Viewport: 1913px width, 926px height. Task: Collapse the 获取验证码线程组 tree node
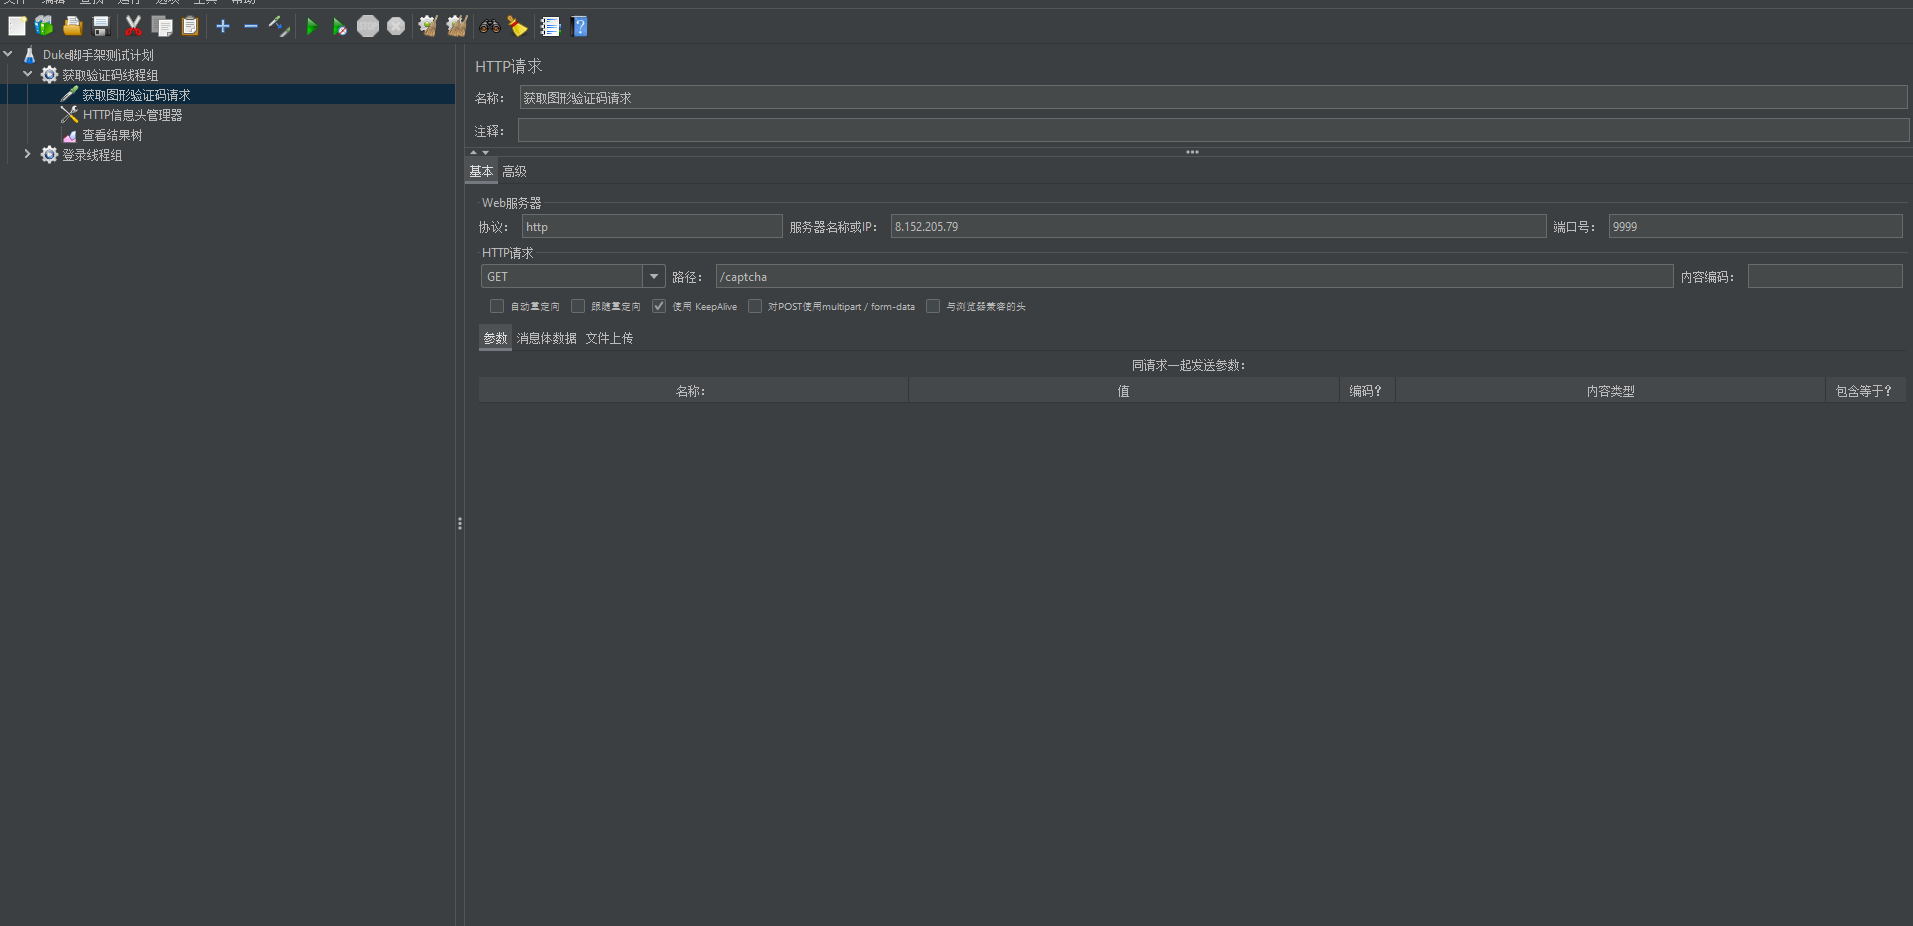[x=27, y=75]
